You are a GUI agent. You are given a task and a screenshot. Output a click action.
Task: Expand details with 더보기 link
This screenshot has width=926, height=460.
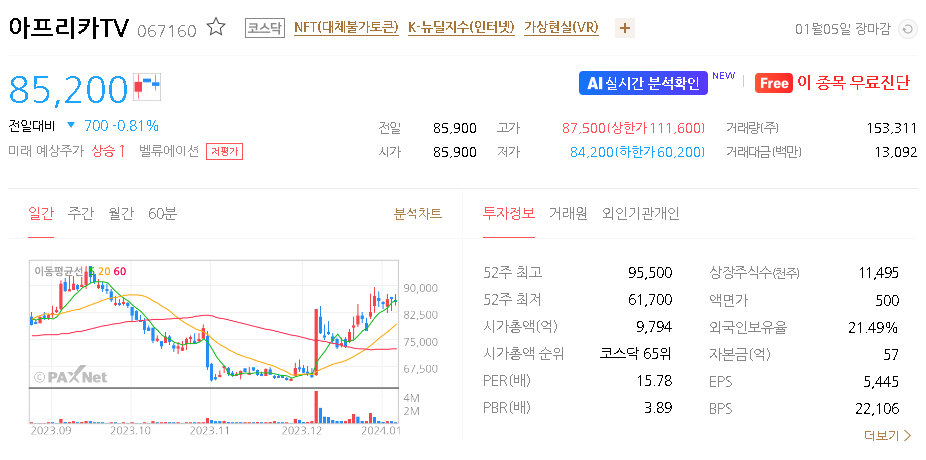[888, 436]
